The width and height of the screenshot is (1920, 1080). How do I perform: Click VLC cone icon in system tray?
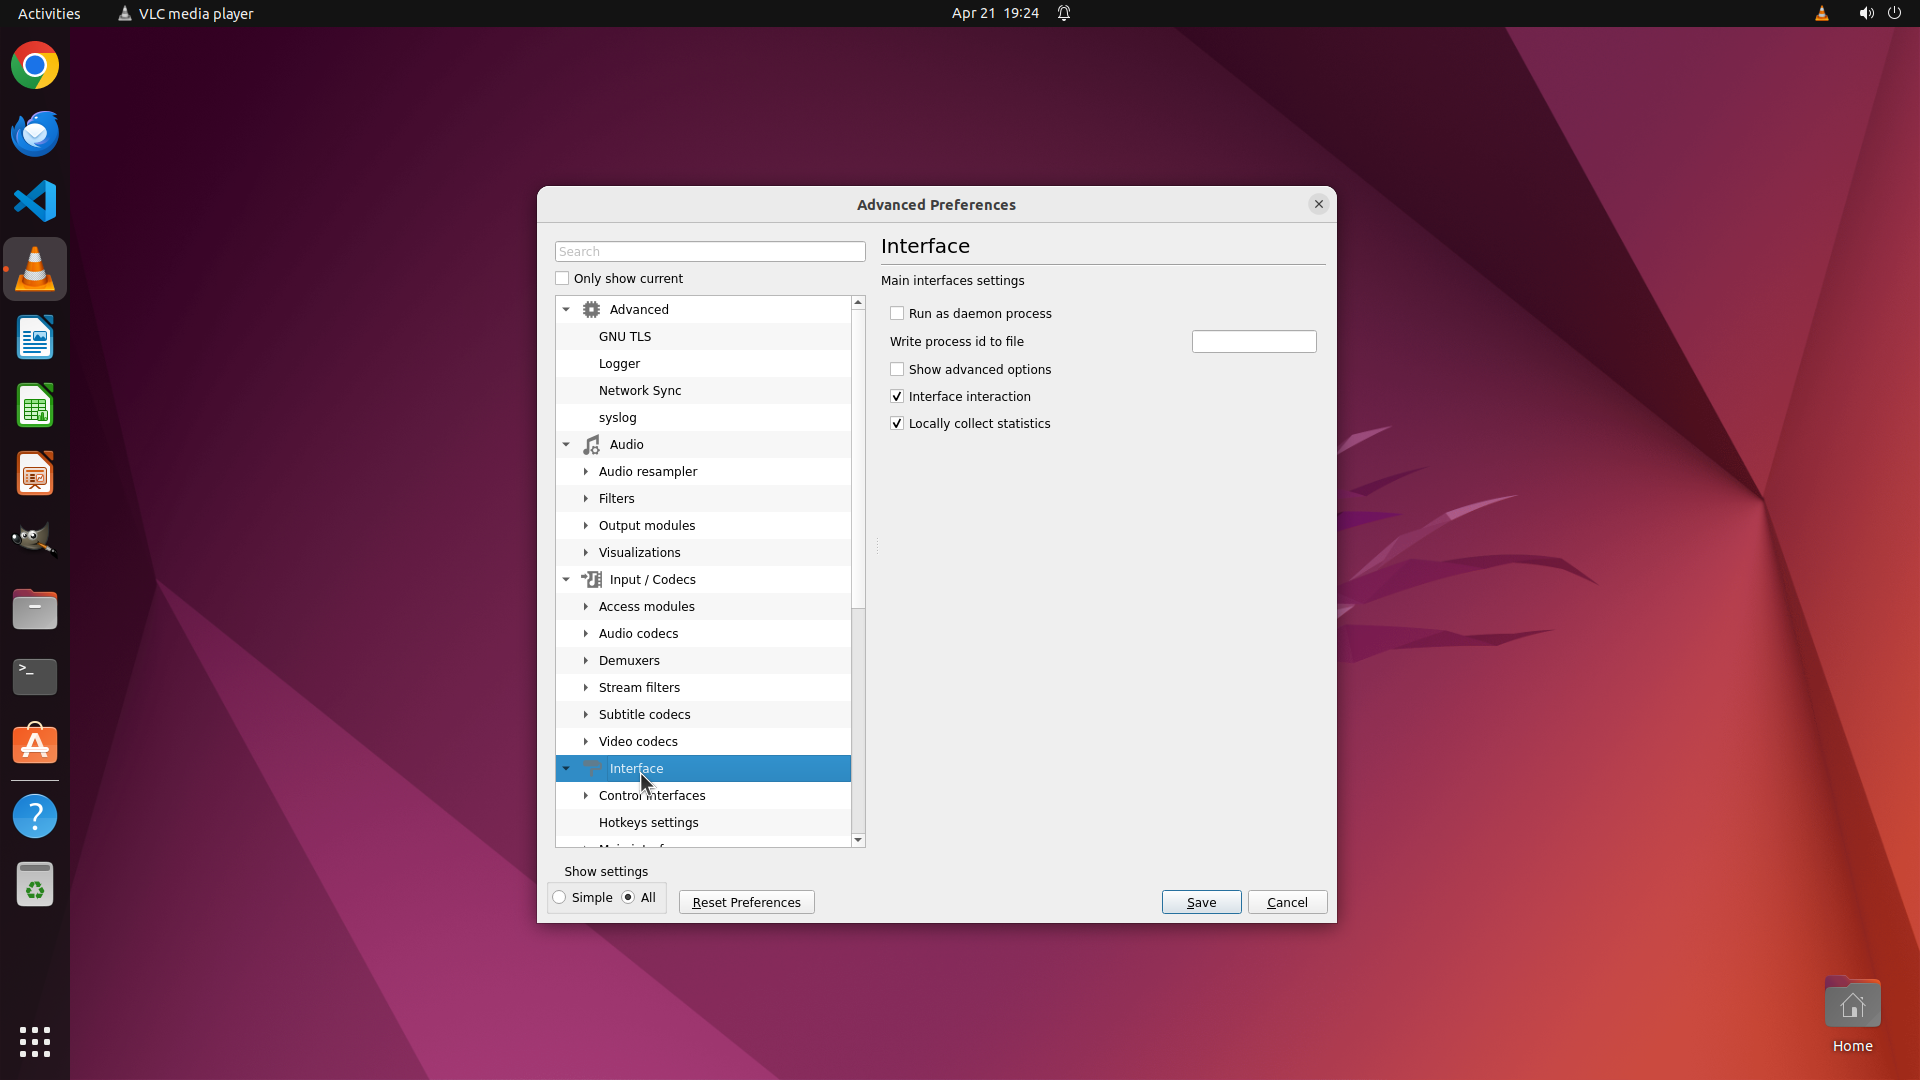[1821, 14]
